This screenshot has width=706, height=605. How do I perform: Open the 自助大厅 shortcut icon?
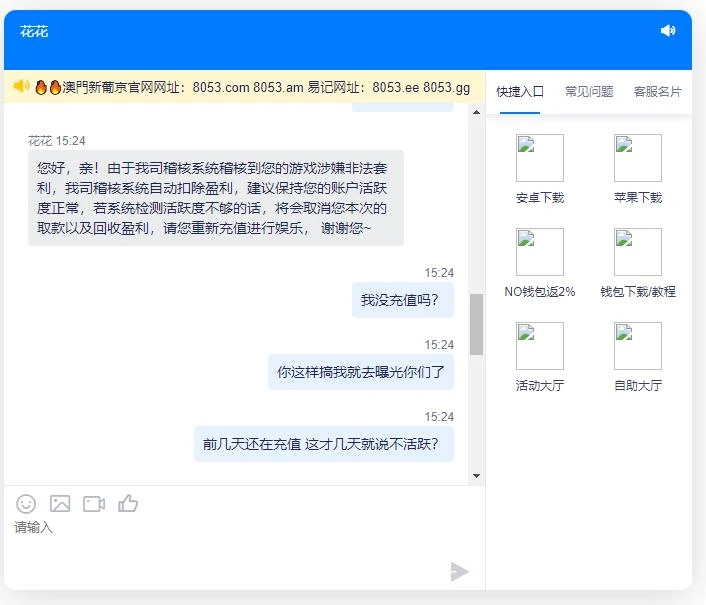(x=637, y=346)
